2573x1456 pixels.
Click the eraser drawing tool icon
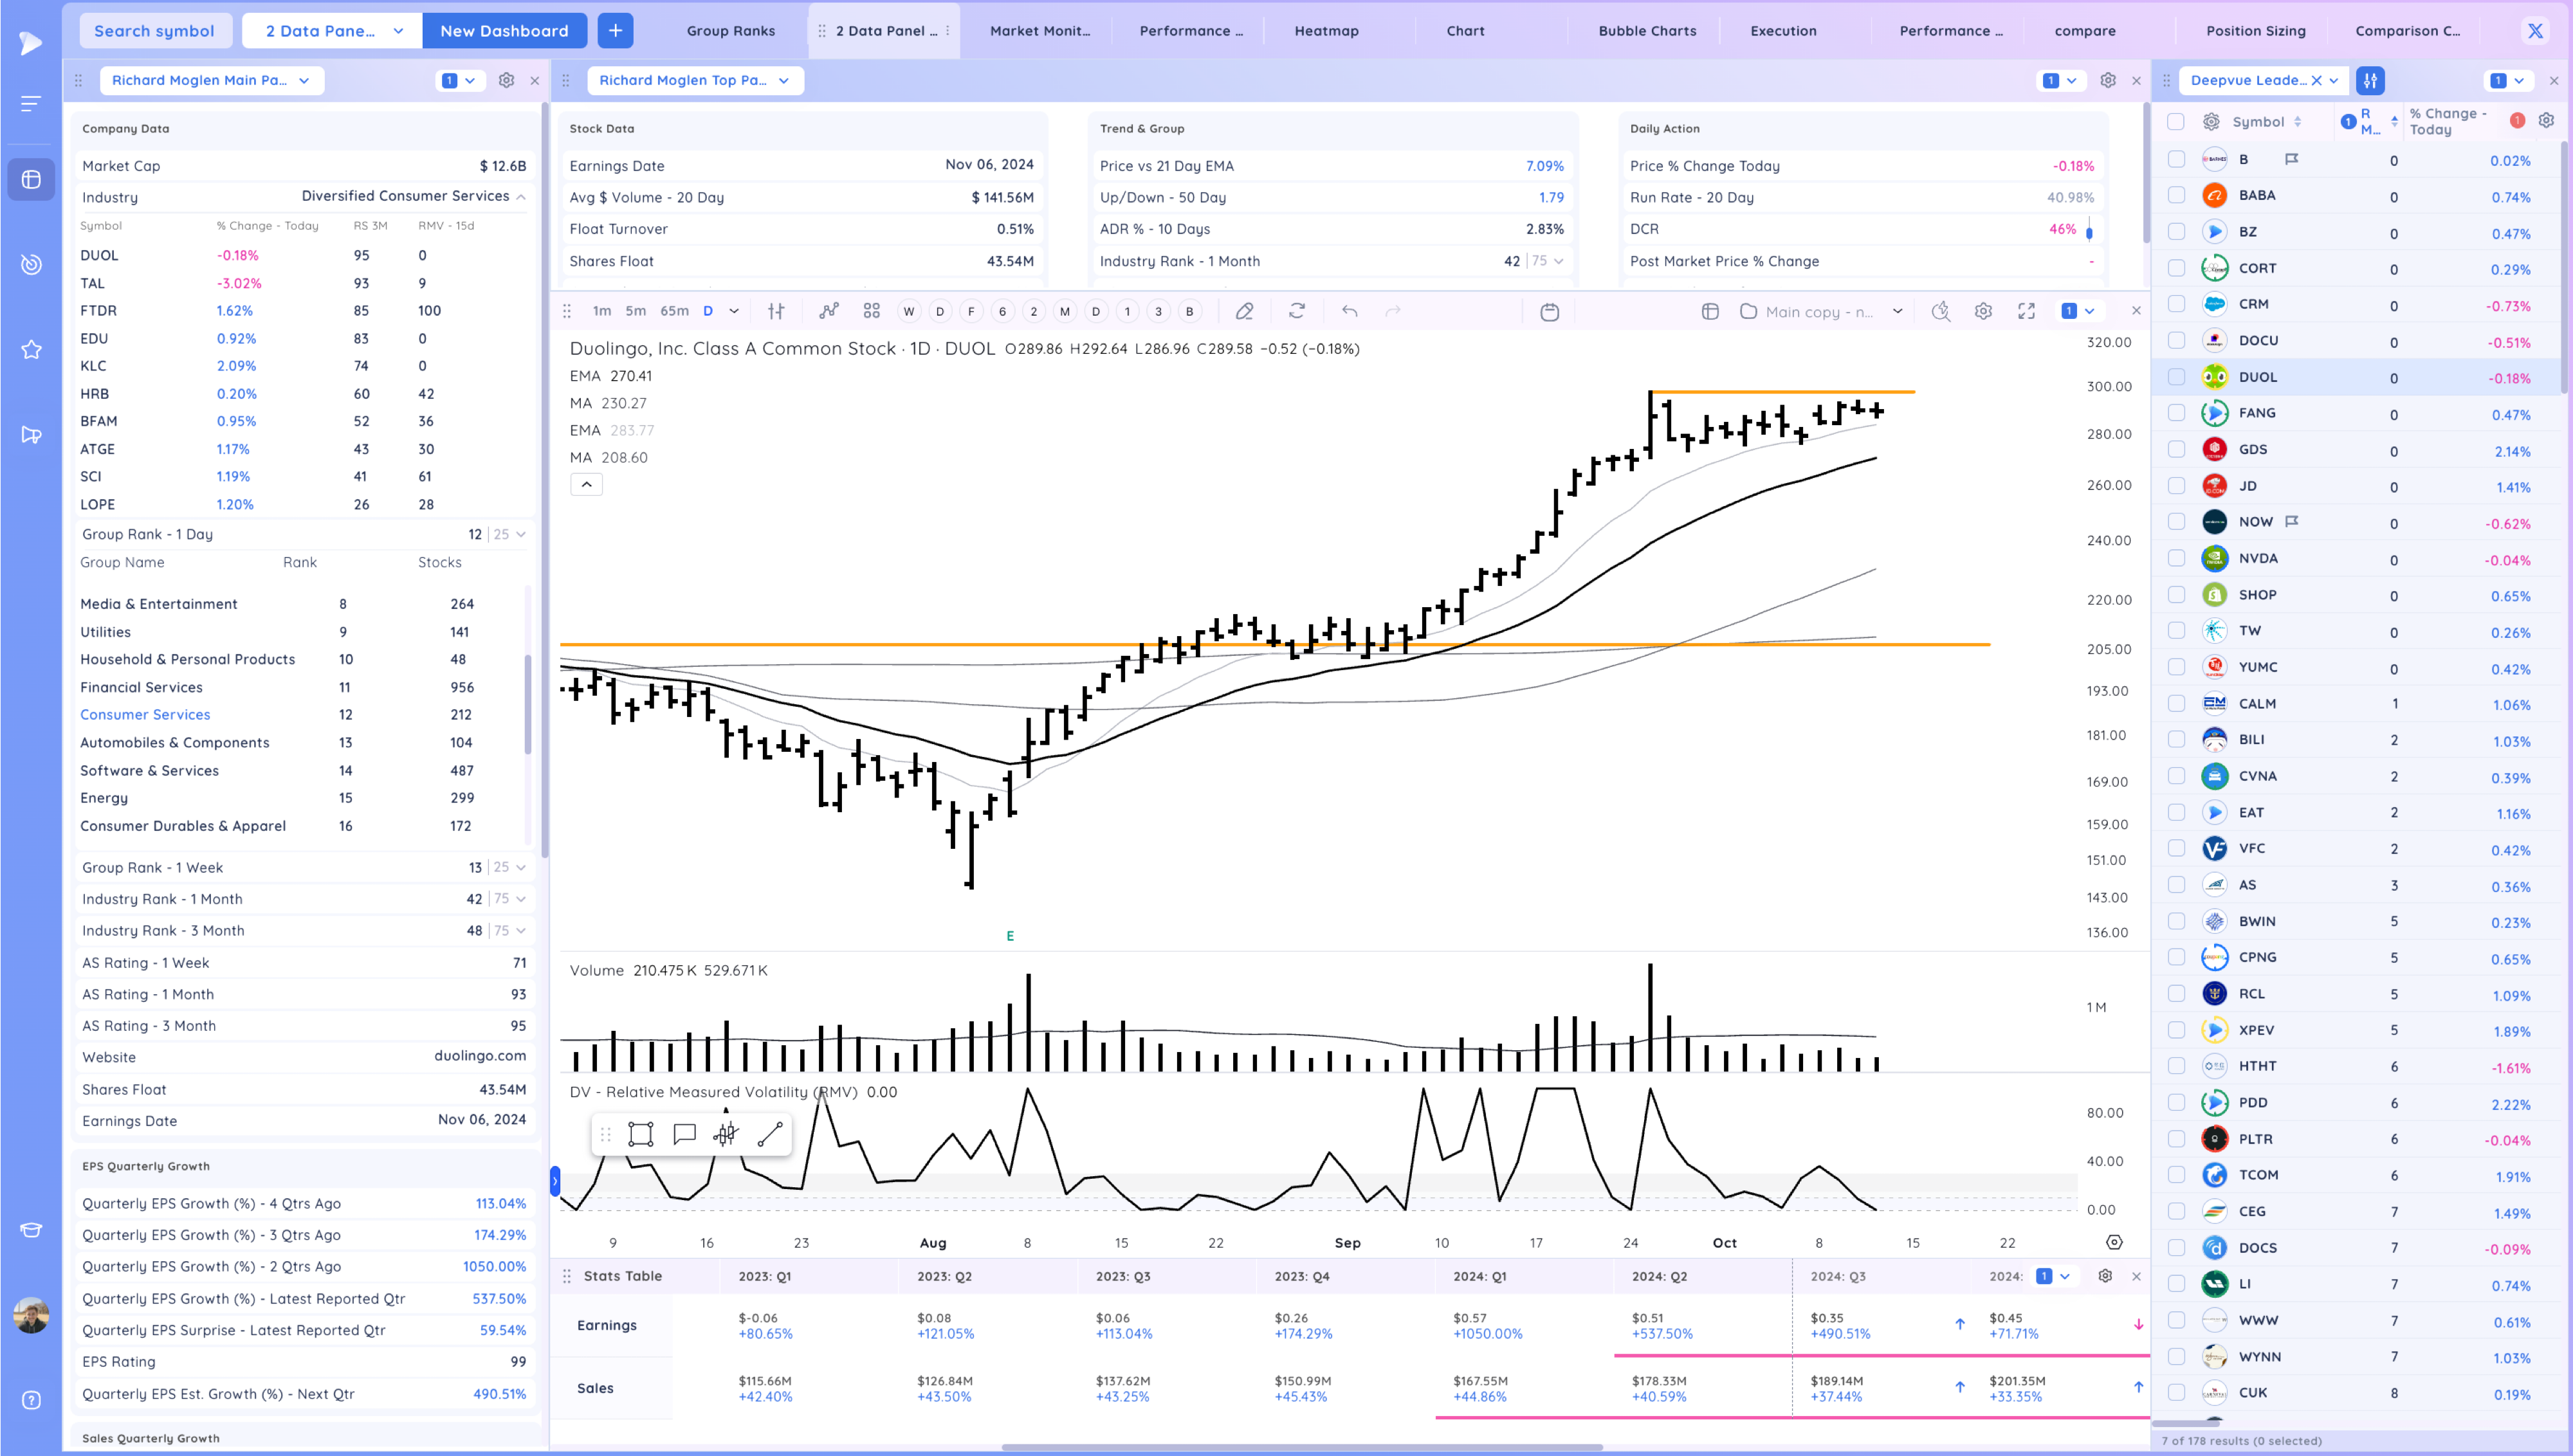click(1244, 311)
